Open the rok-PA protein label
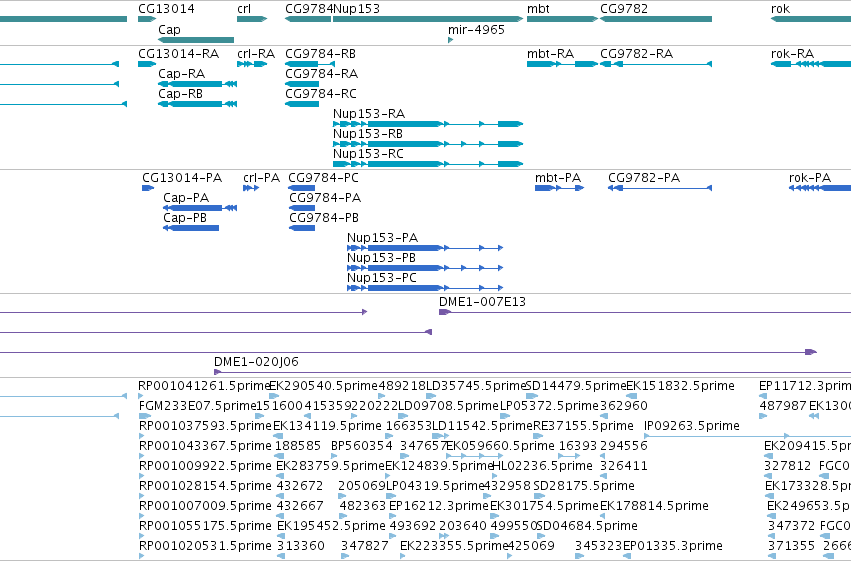Image resolution: width=851 pixels, height=561 pixels. click(810, 178)
